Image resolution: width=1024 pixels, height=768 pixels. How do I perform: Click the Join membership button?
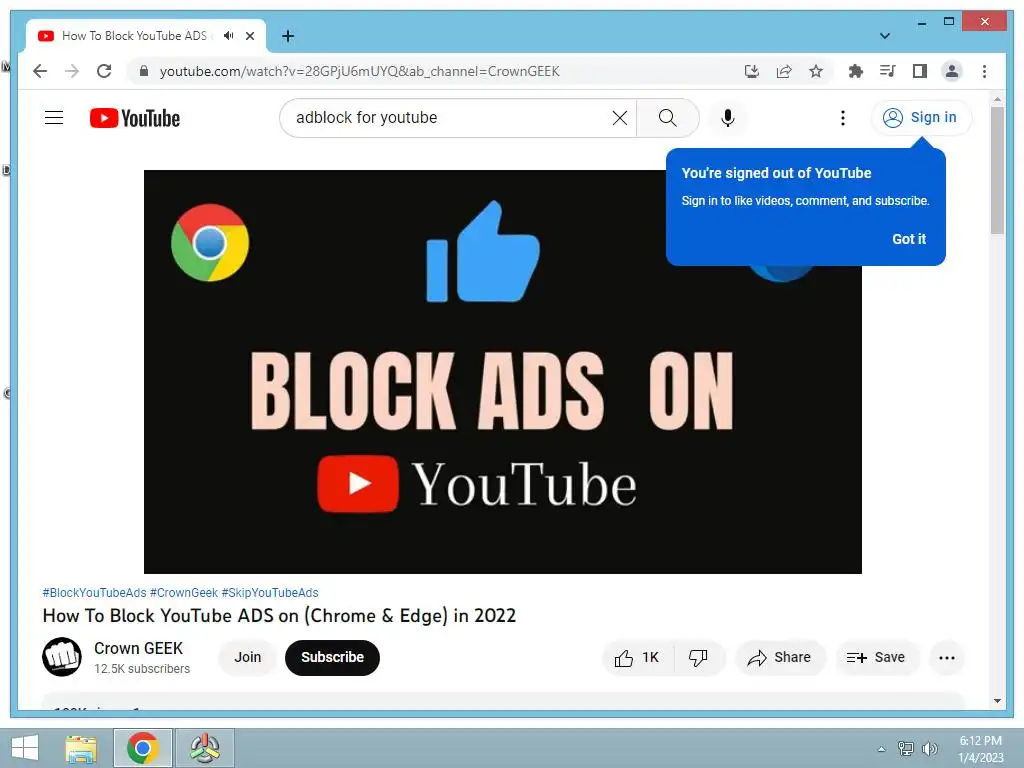(248, 657)
